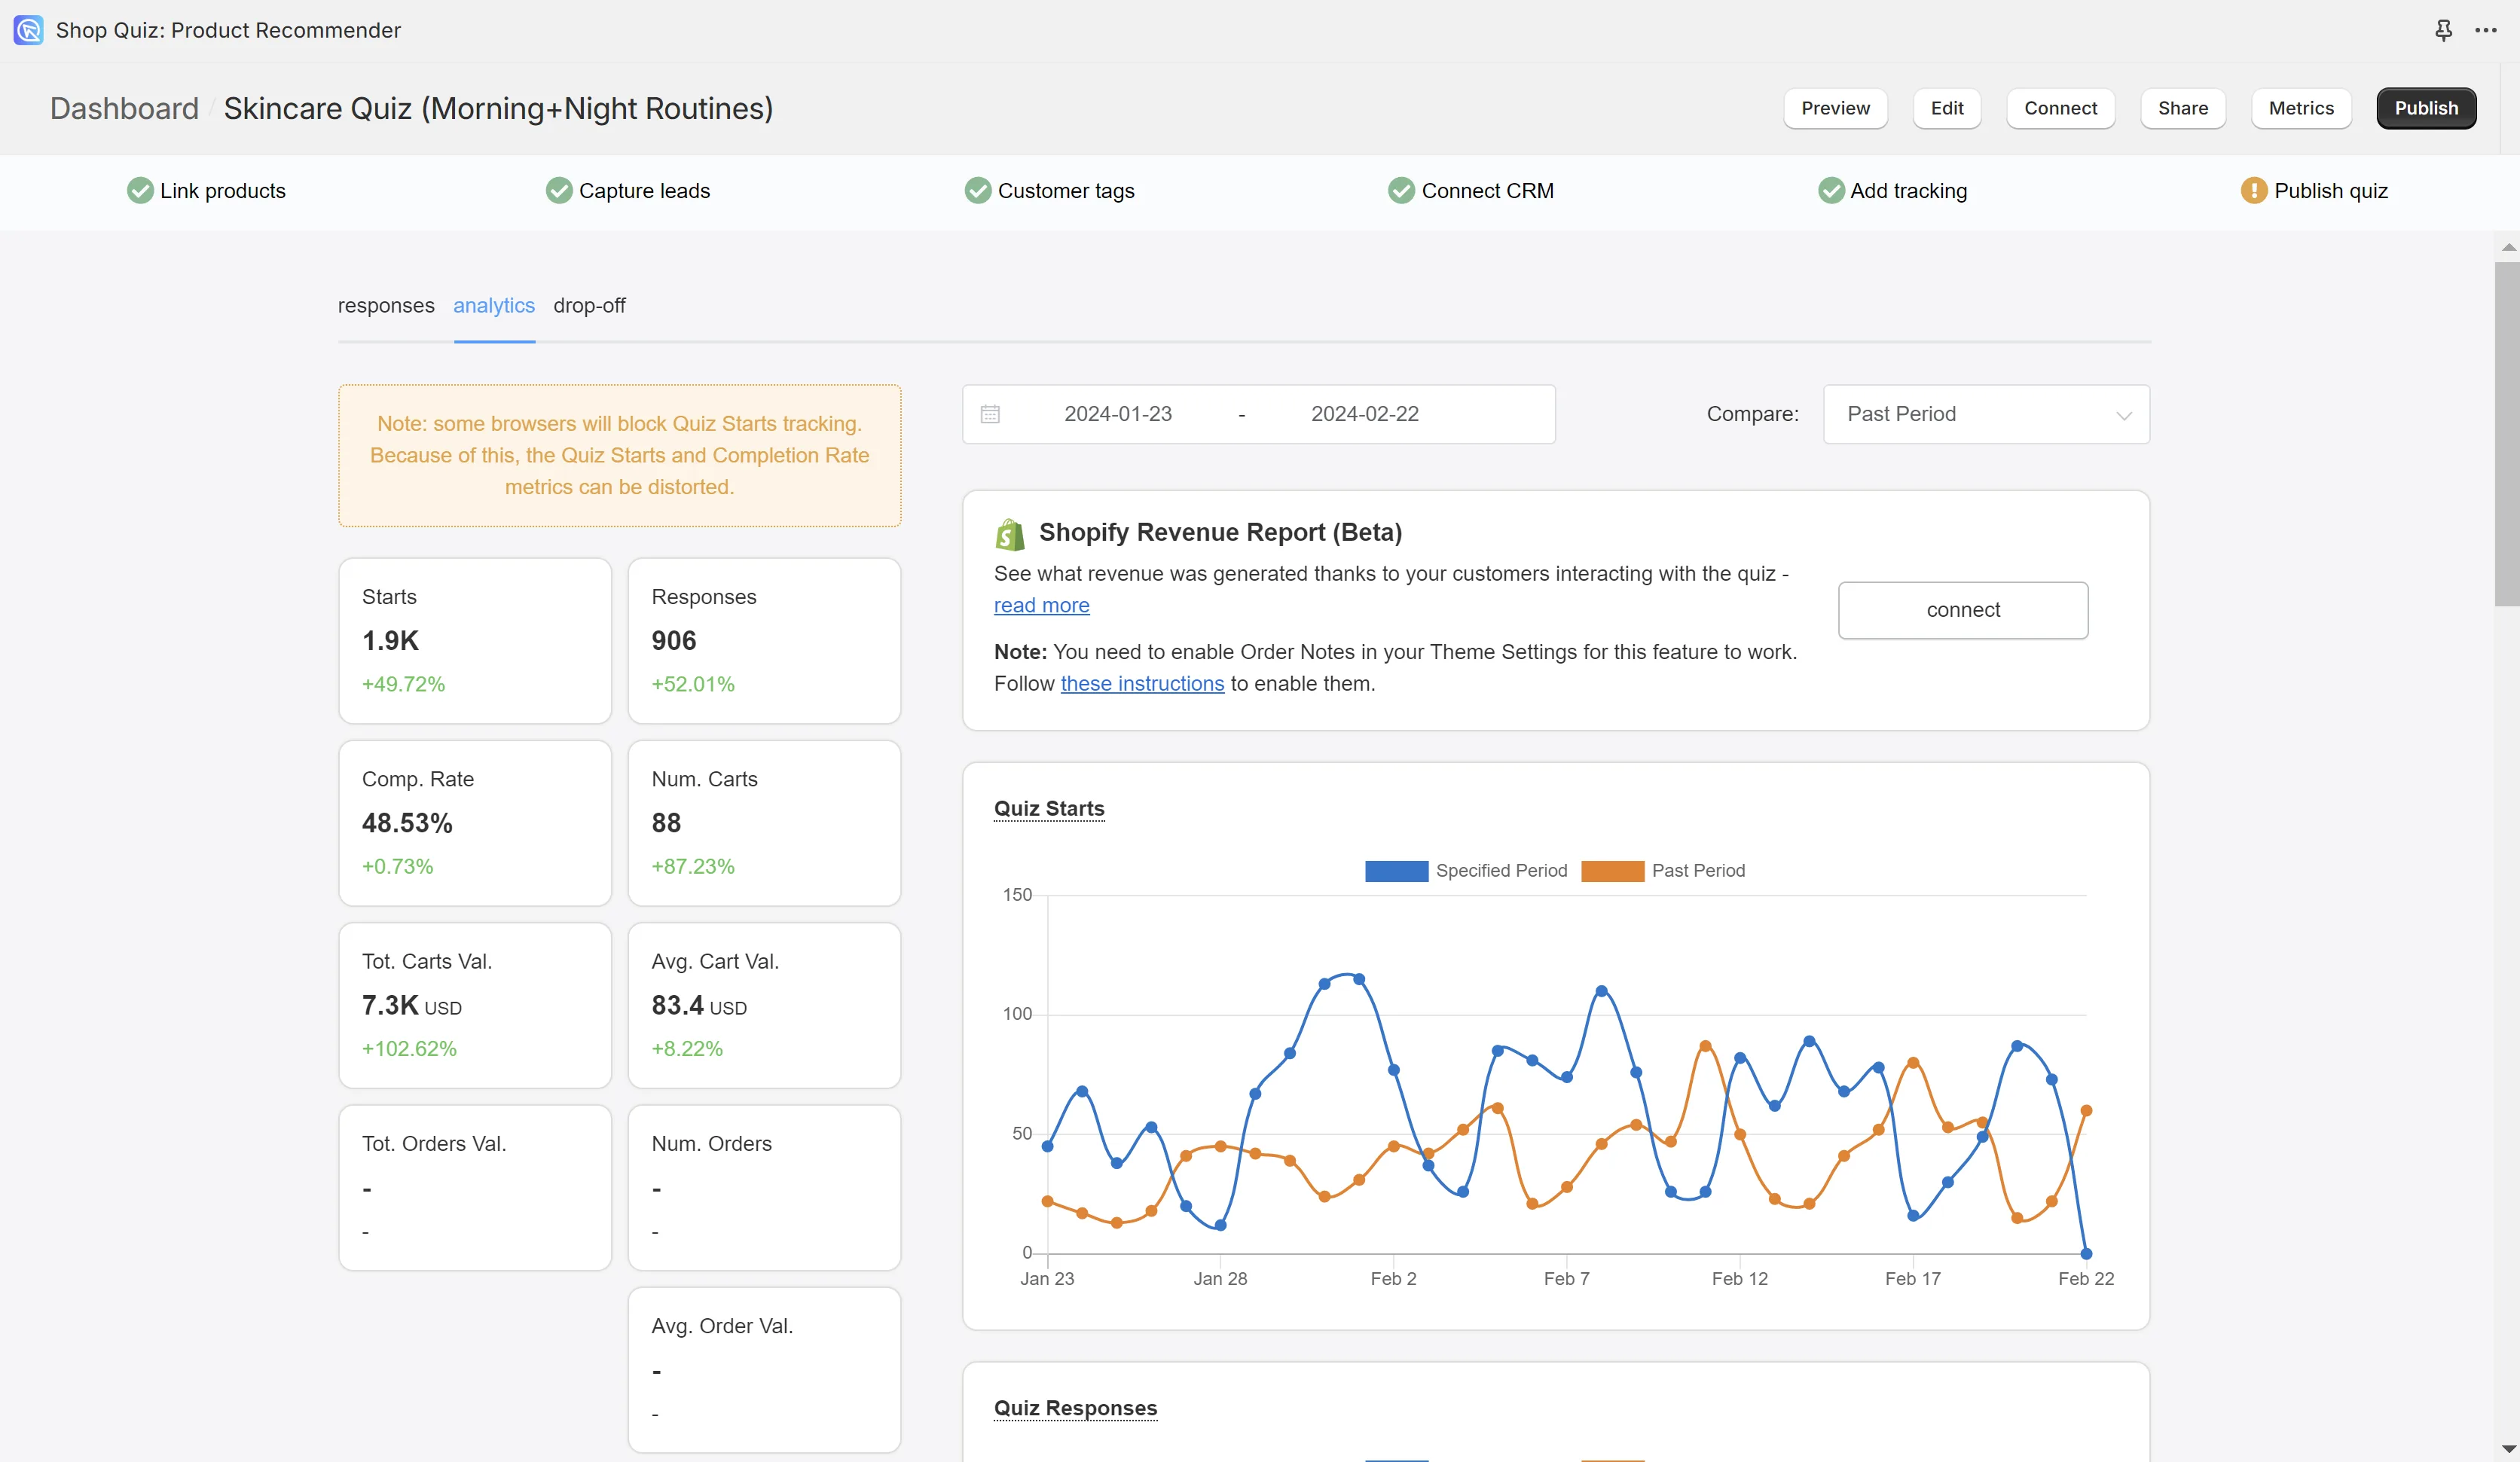
Task: Click the Jan 23 axis label
Action: point(1047,1279)
